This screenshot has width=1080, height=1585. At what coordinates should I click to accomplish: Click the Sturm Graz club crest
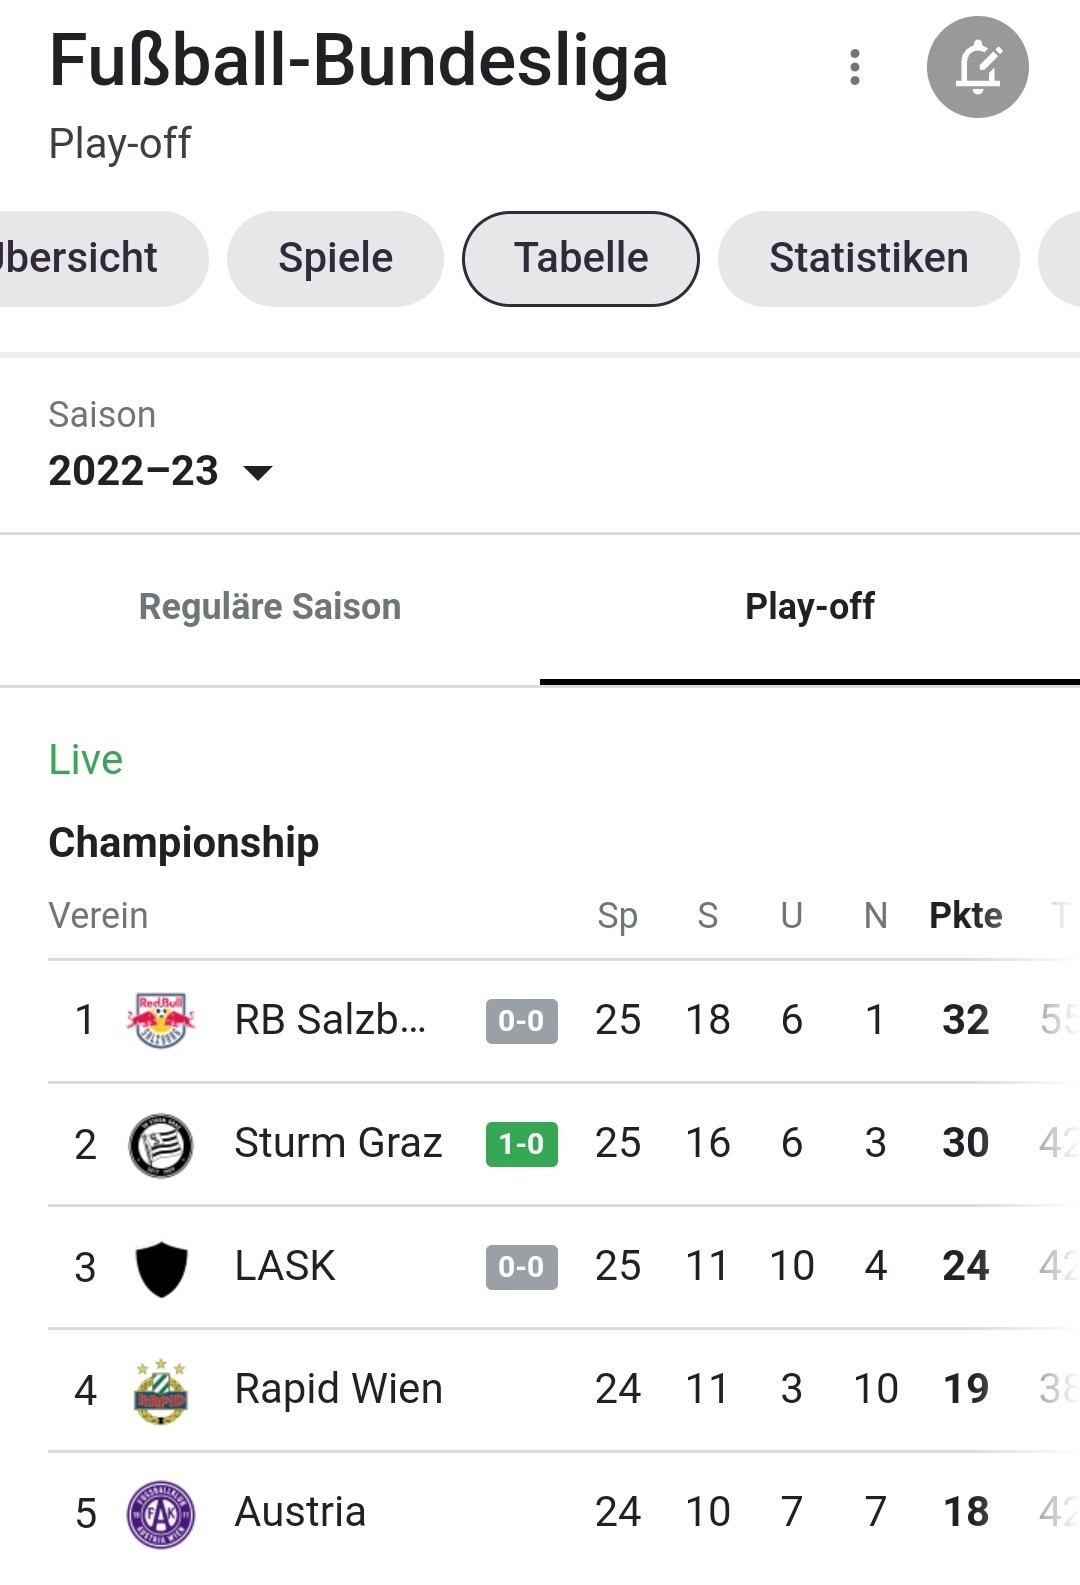(x=161, y=1144)
